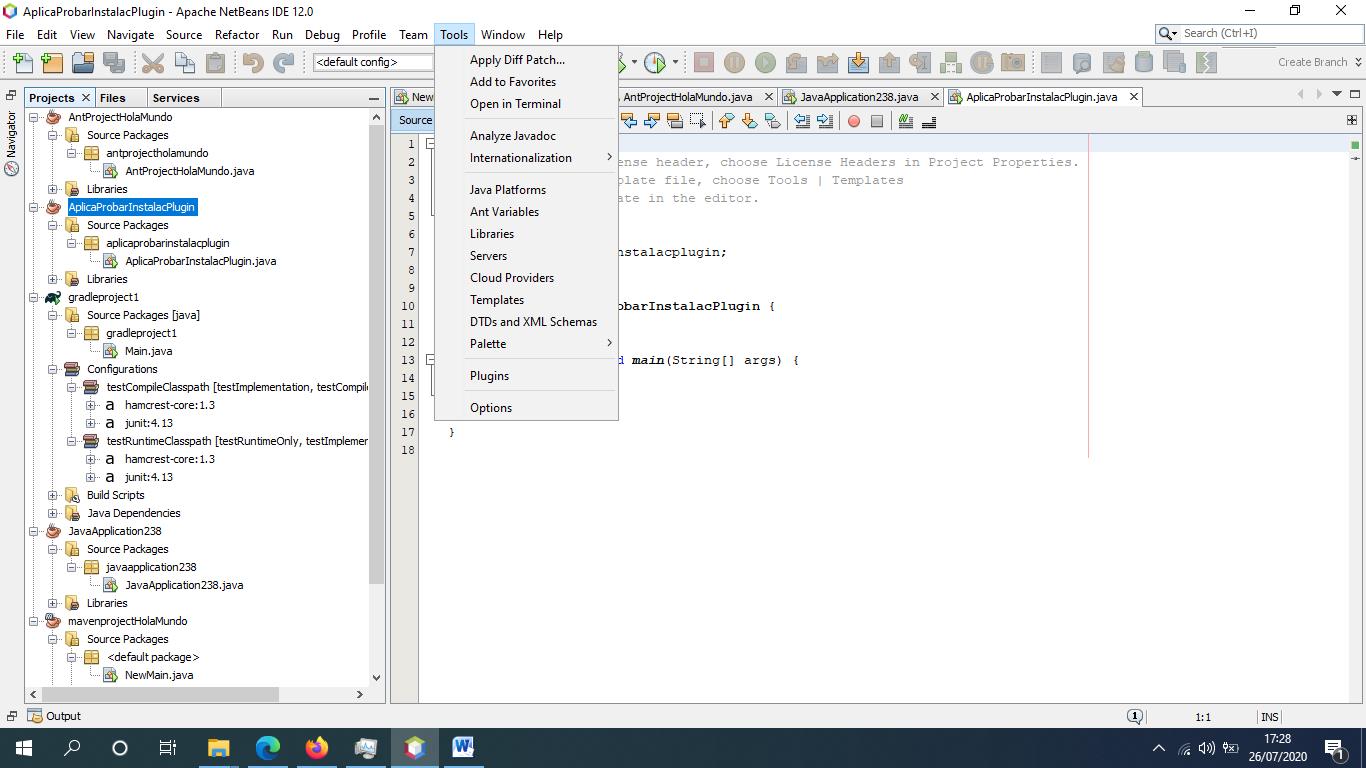This screenshot has width=1366, height=768.
Task: Choose Open in Terminal menu entry
Action: point(526,104)
